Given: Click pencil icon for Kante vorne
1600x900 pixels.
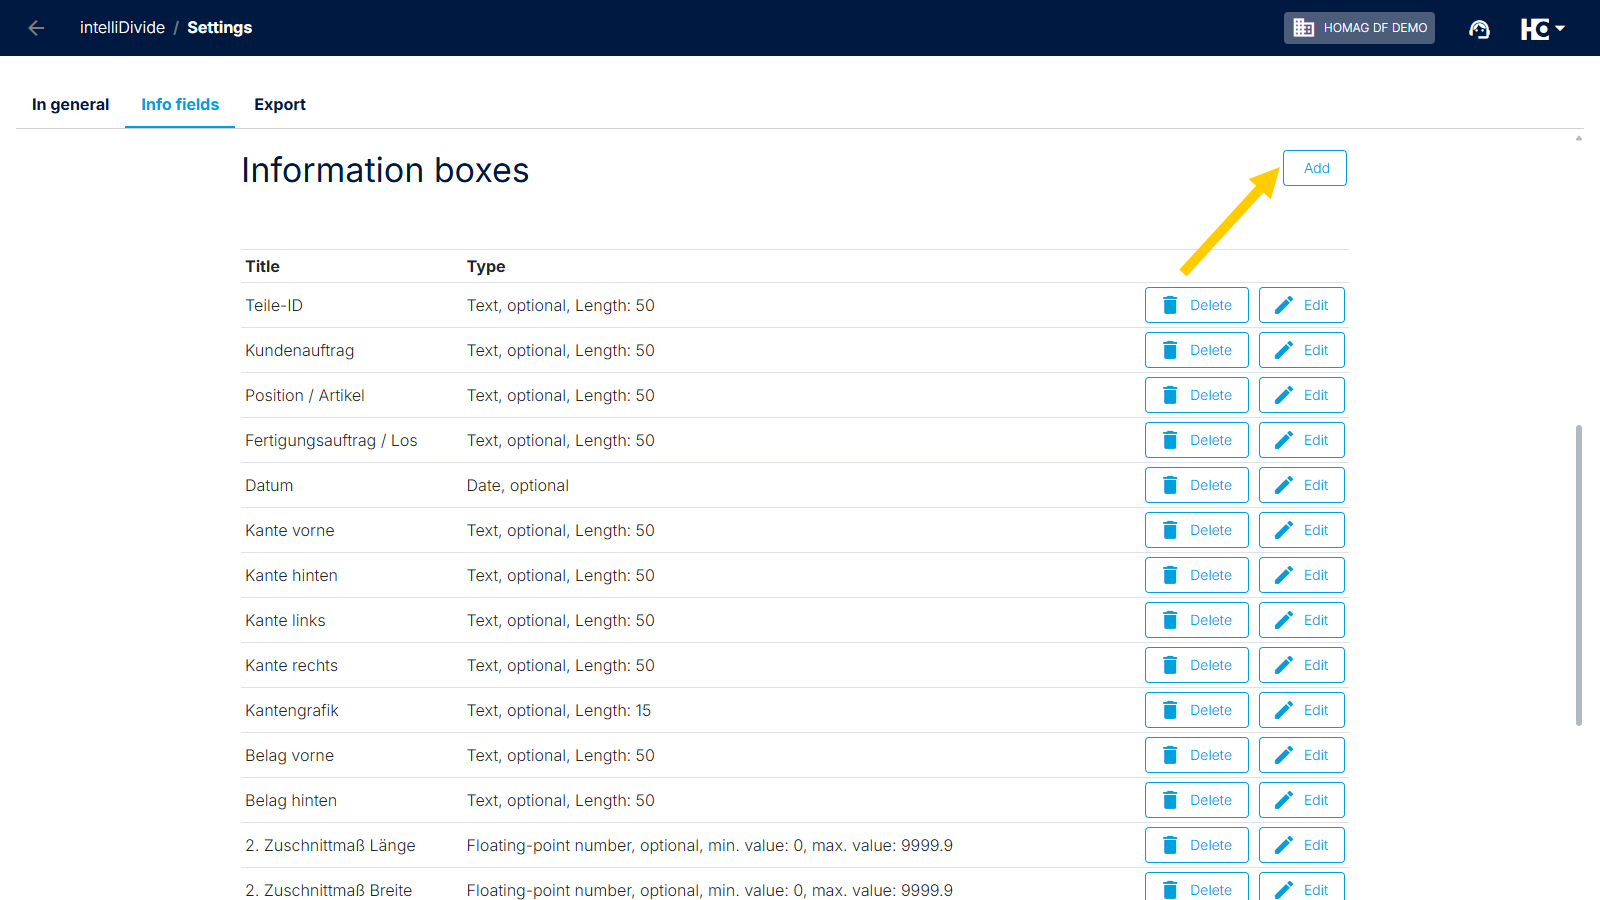Looking at the screenshot, I should (x=1284, y=530).
